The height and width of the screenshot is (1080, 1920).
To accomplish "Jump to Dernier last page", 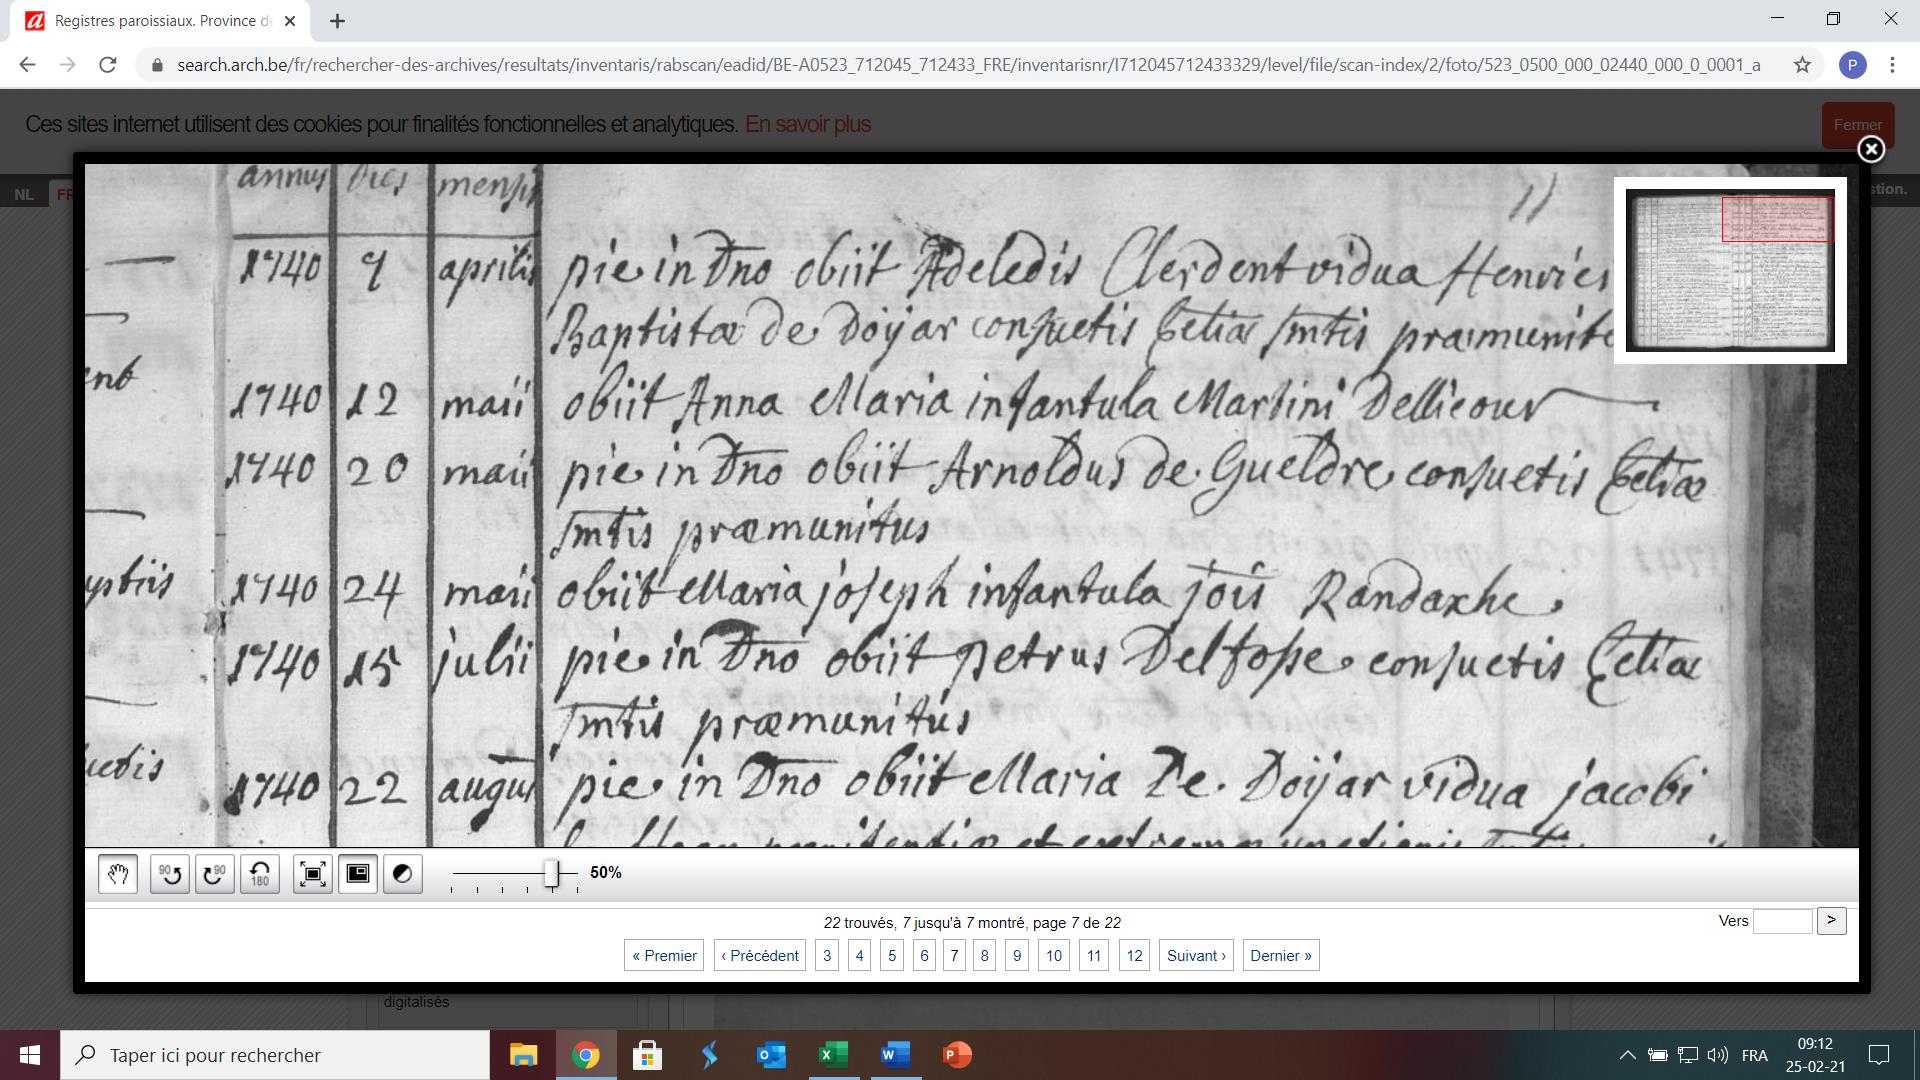I will pyautogui.click(x=1280, y=955).
